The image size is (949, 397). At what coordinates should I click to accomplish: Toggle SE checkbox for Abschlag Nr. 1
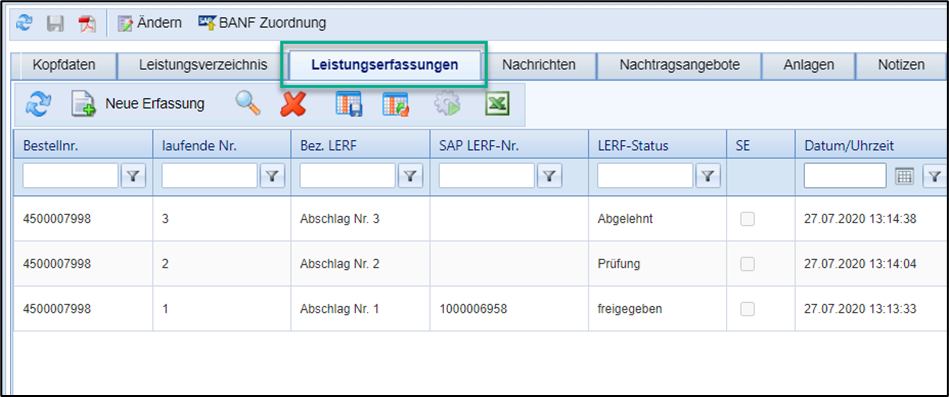click(x=748, y=309)
